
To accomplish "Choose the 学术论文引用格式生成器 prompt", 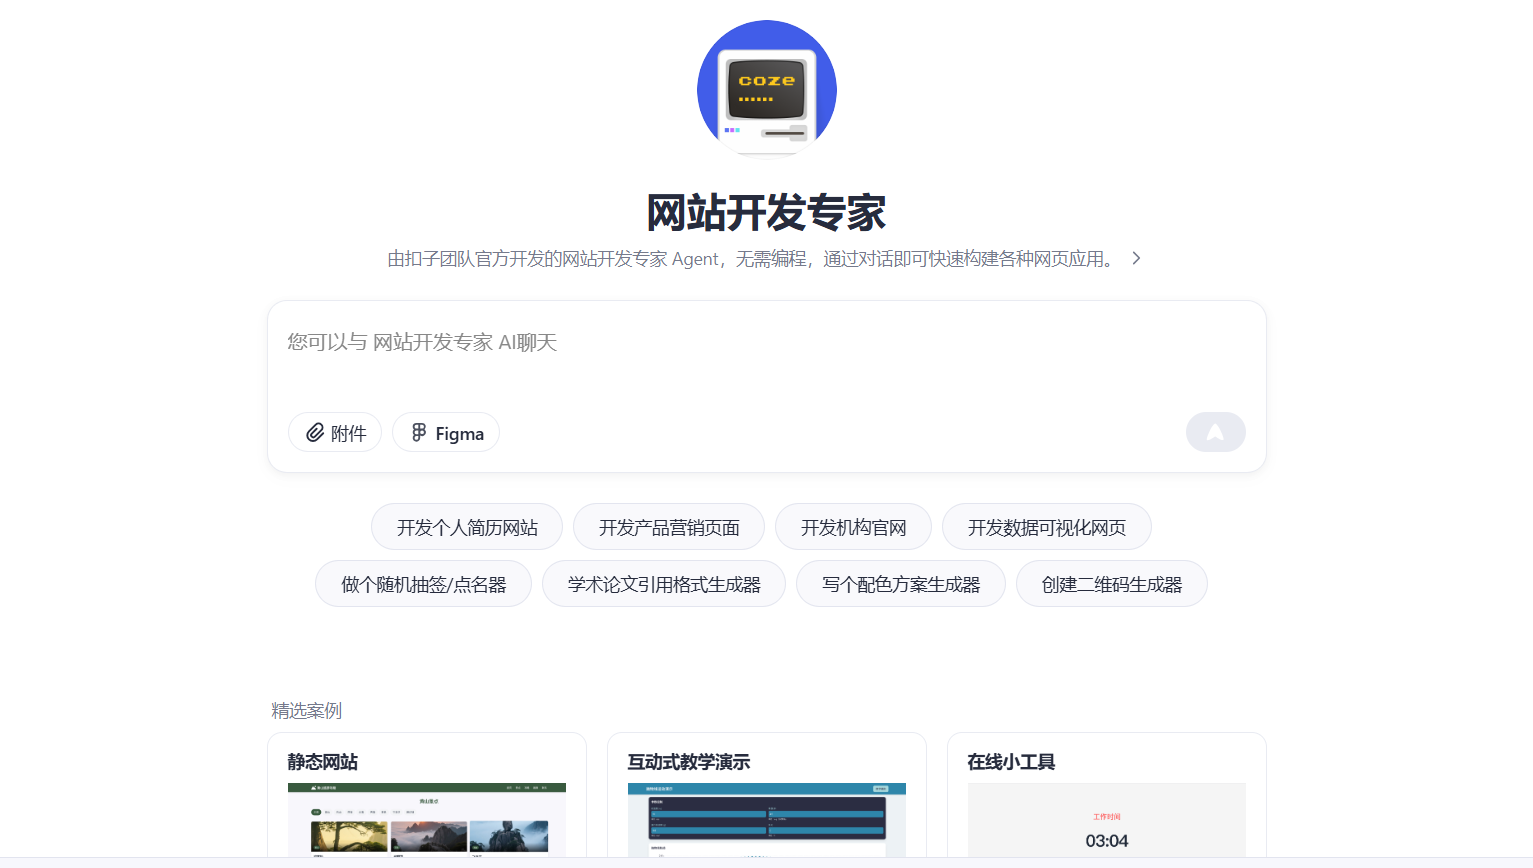I will (x=664, y=584).
